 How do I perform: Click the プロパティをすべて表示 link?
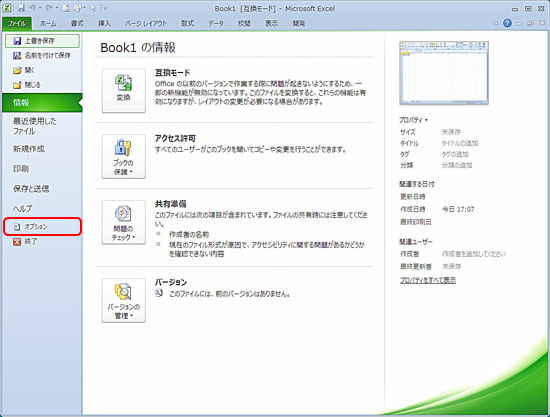[x=428, y=280]
